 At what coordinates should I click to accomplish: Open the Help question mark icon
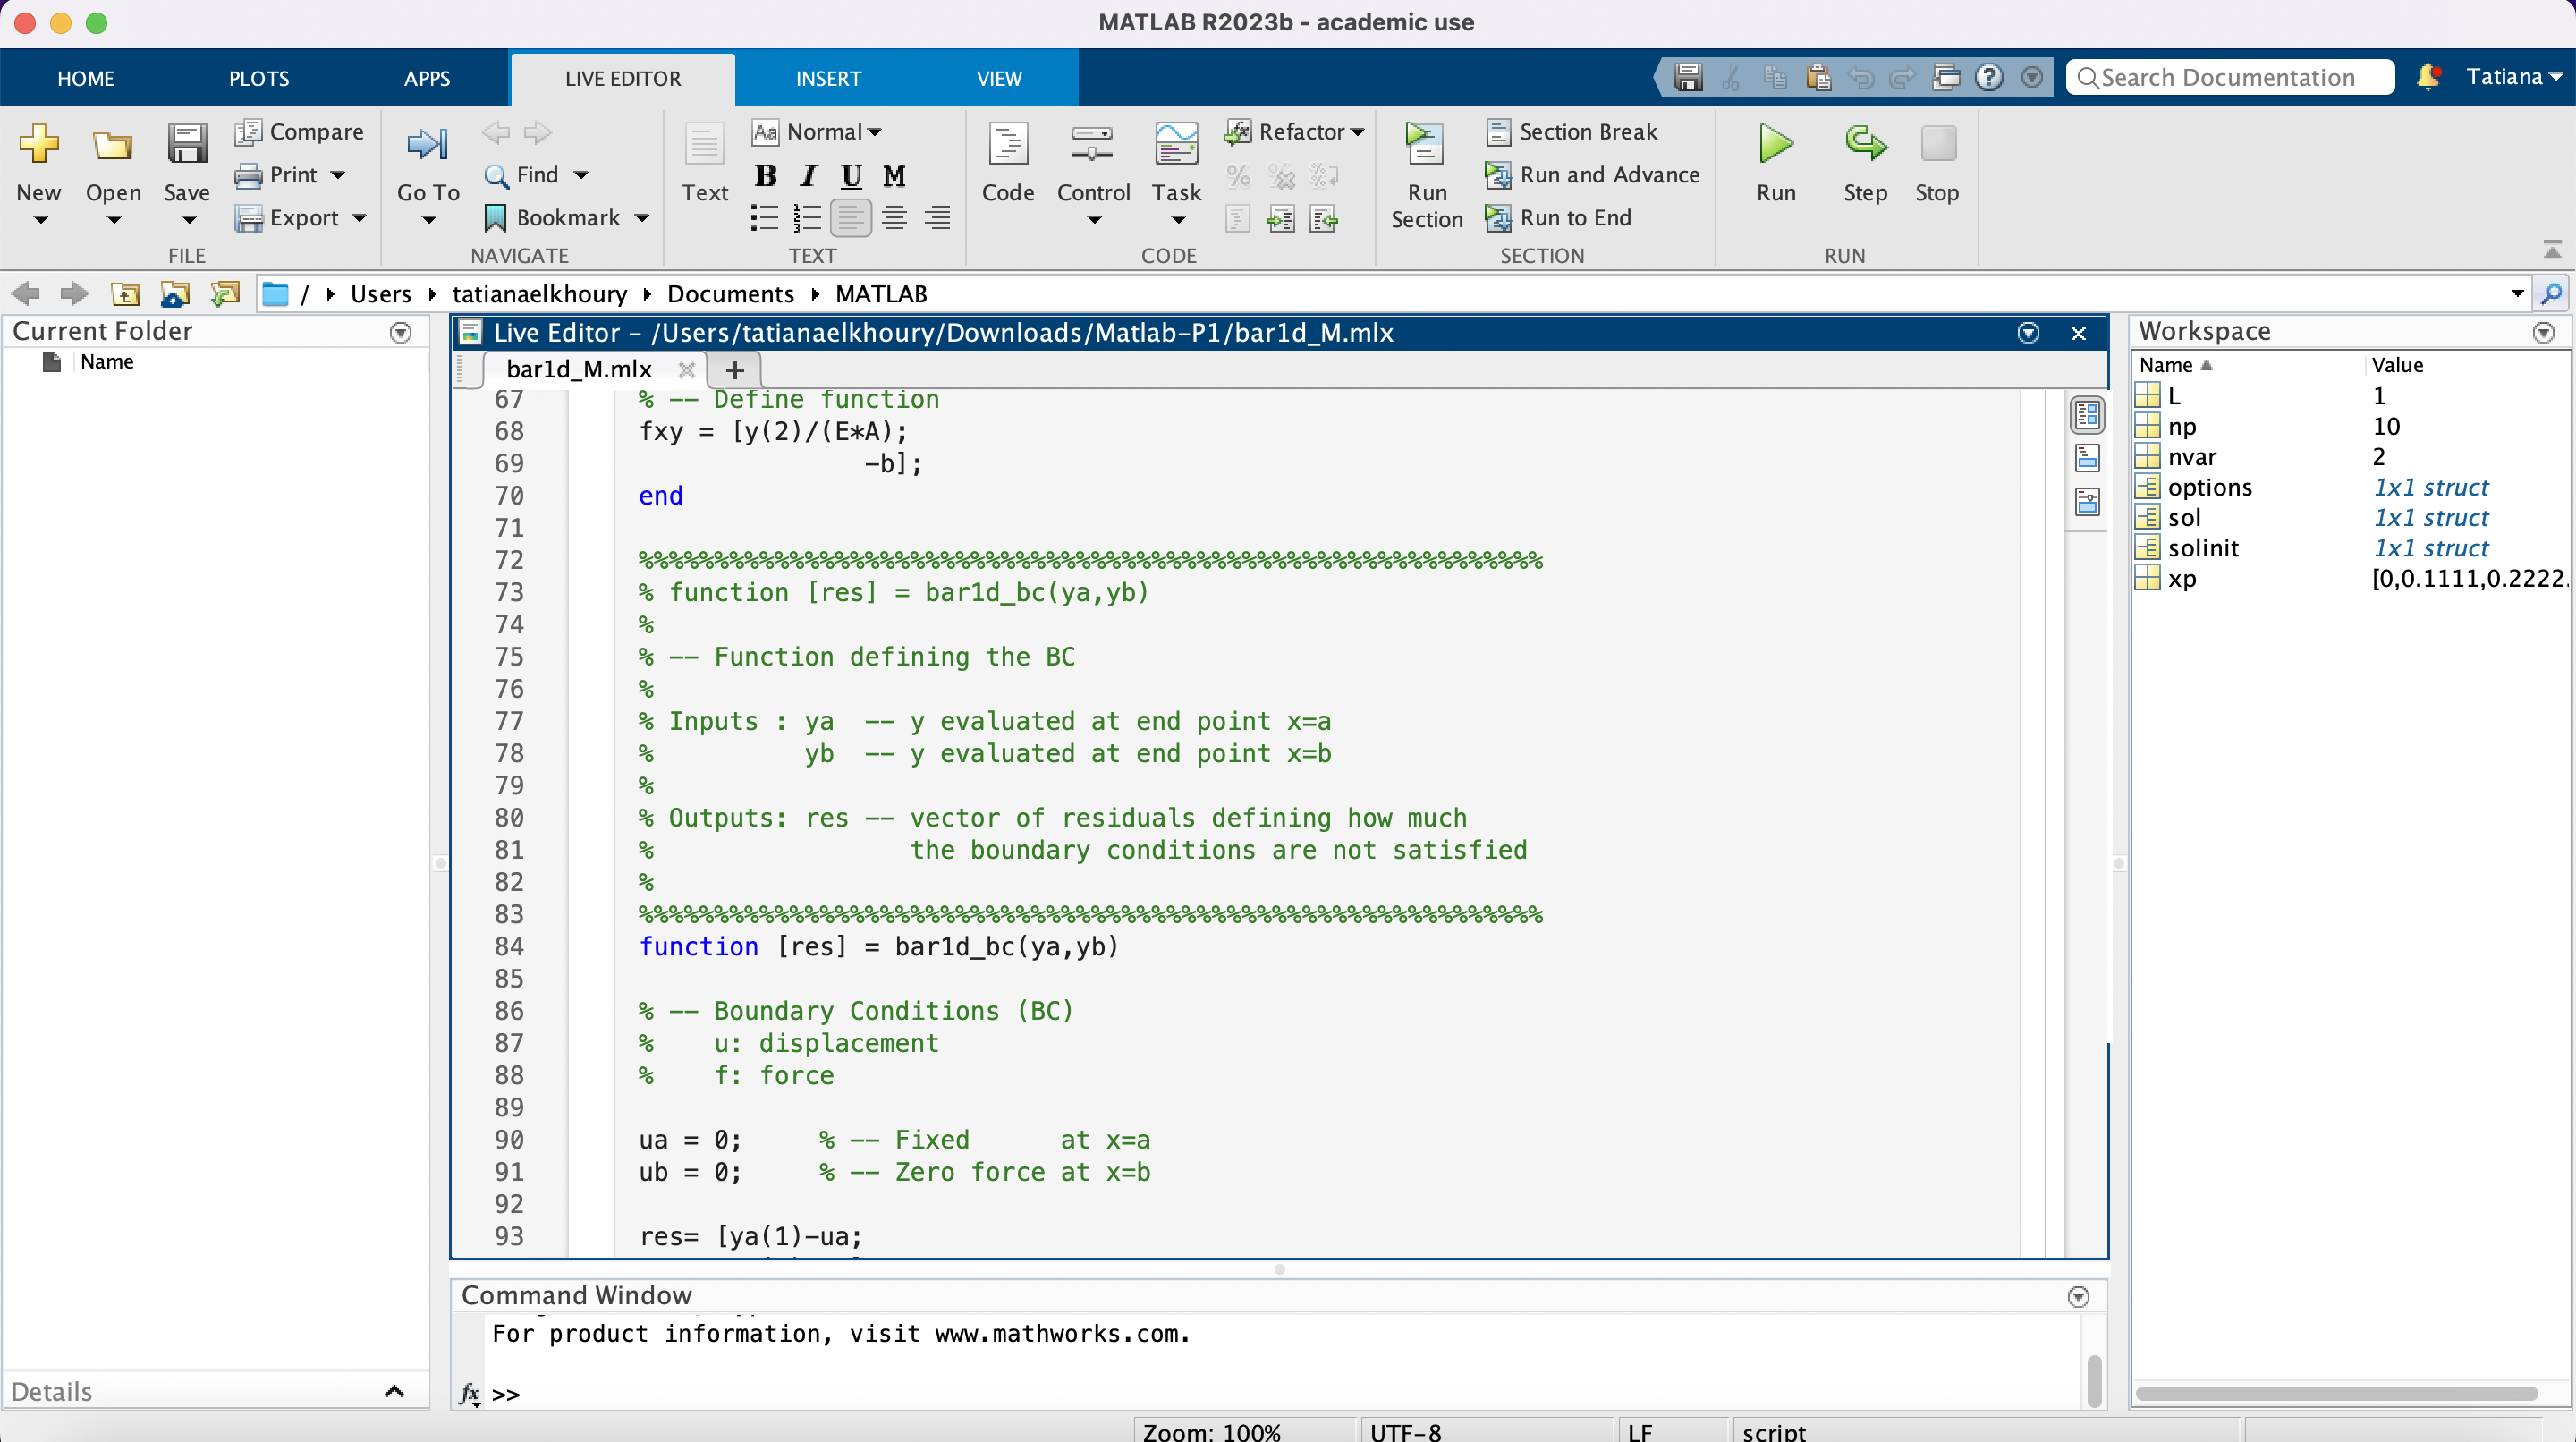[1989, 78]
